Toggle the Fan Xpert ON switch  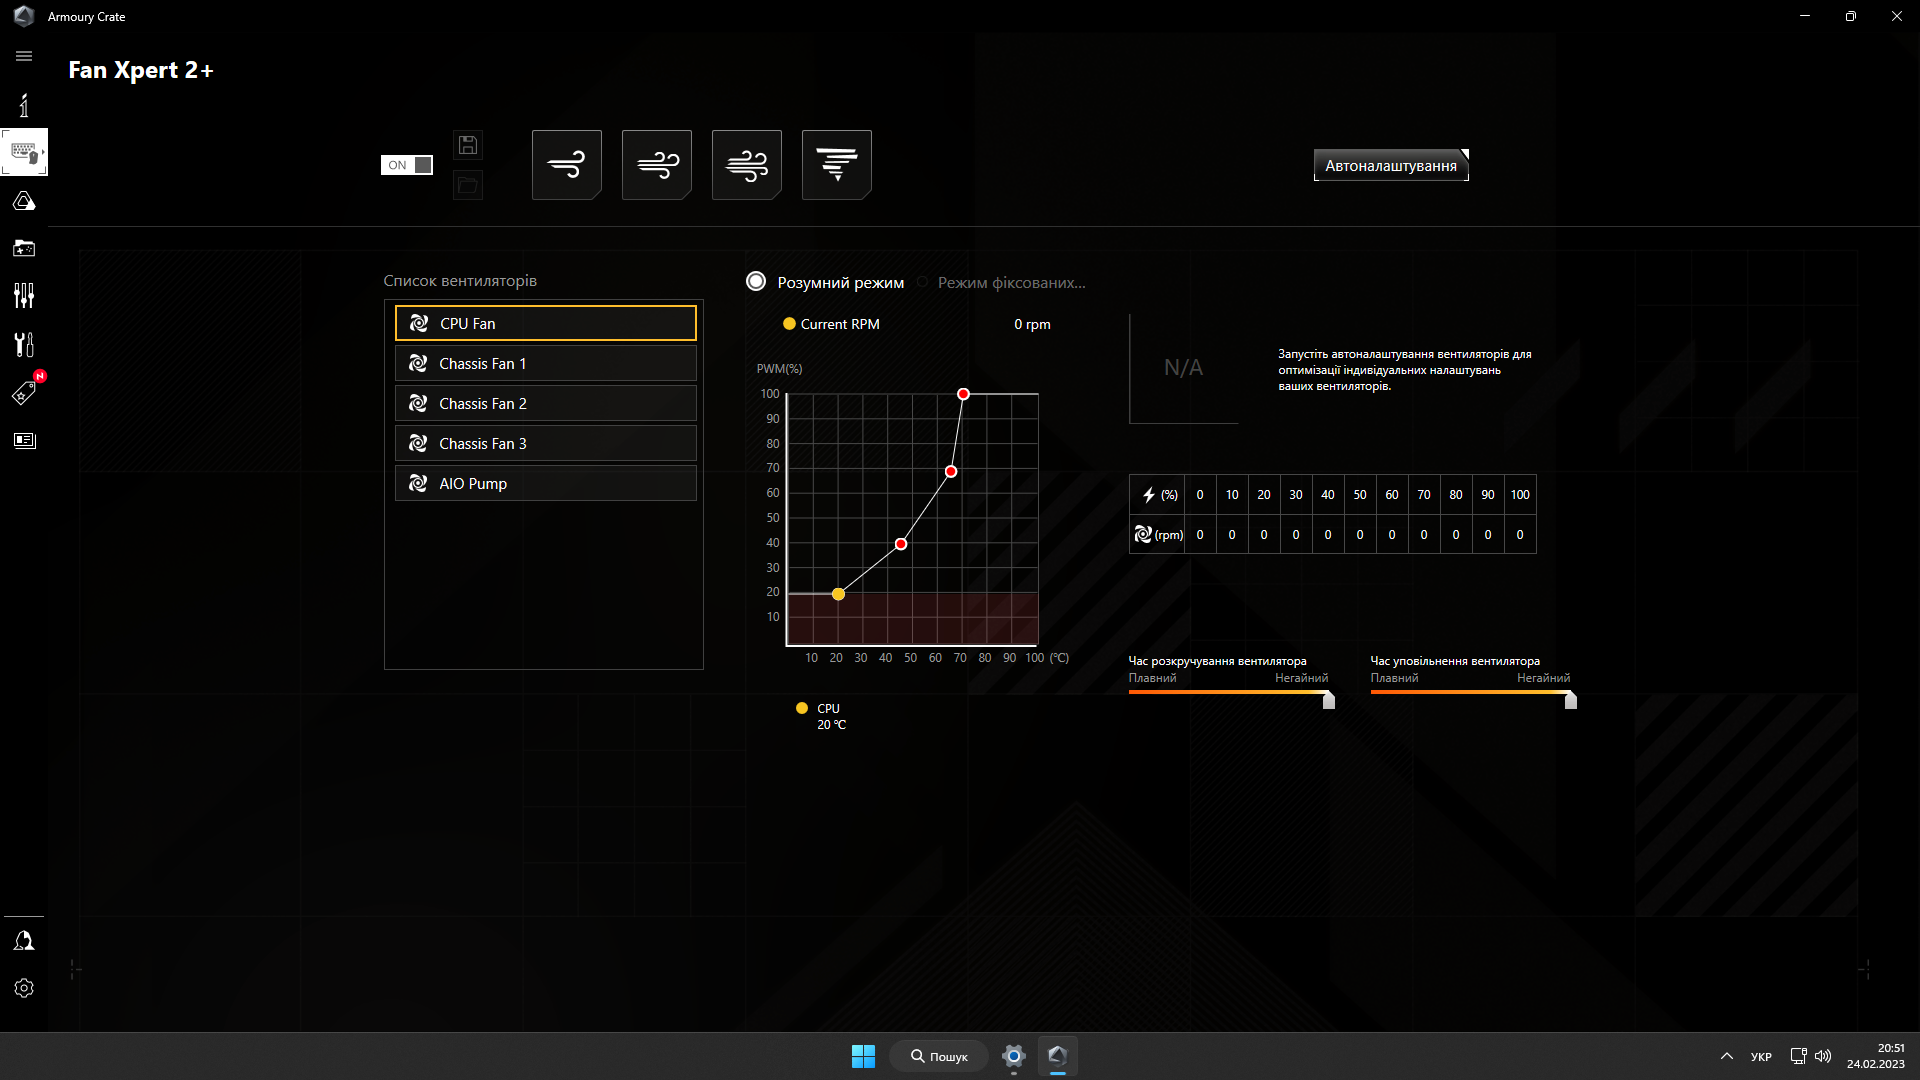point(406,165)
